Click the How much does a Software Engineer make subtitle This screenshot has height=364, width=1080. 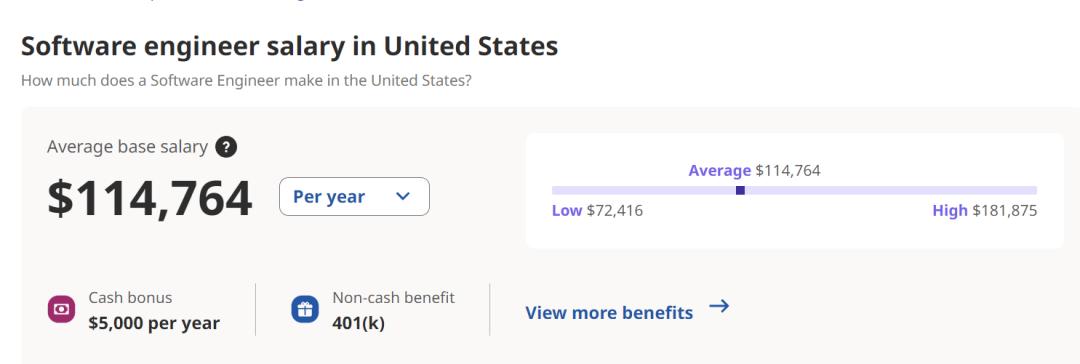(x=246, y=81)
